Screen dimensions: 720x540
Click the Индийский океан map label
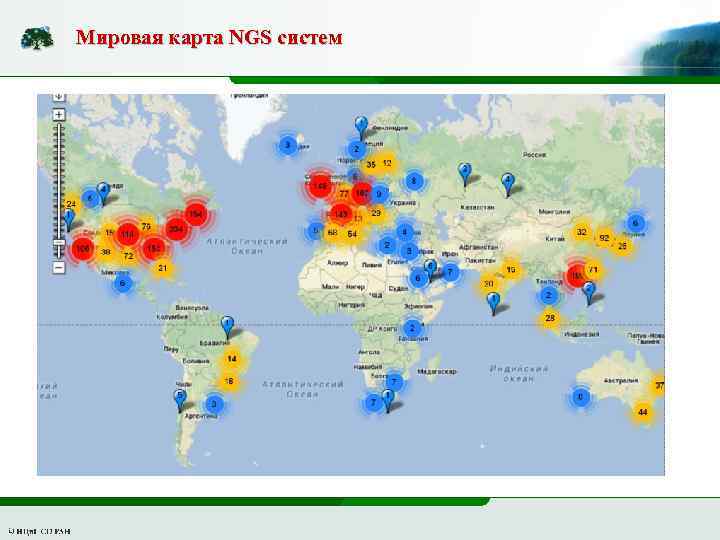pos(519,373)
